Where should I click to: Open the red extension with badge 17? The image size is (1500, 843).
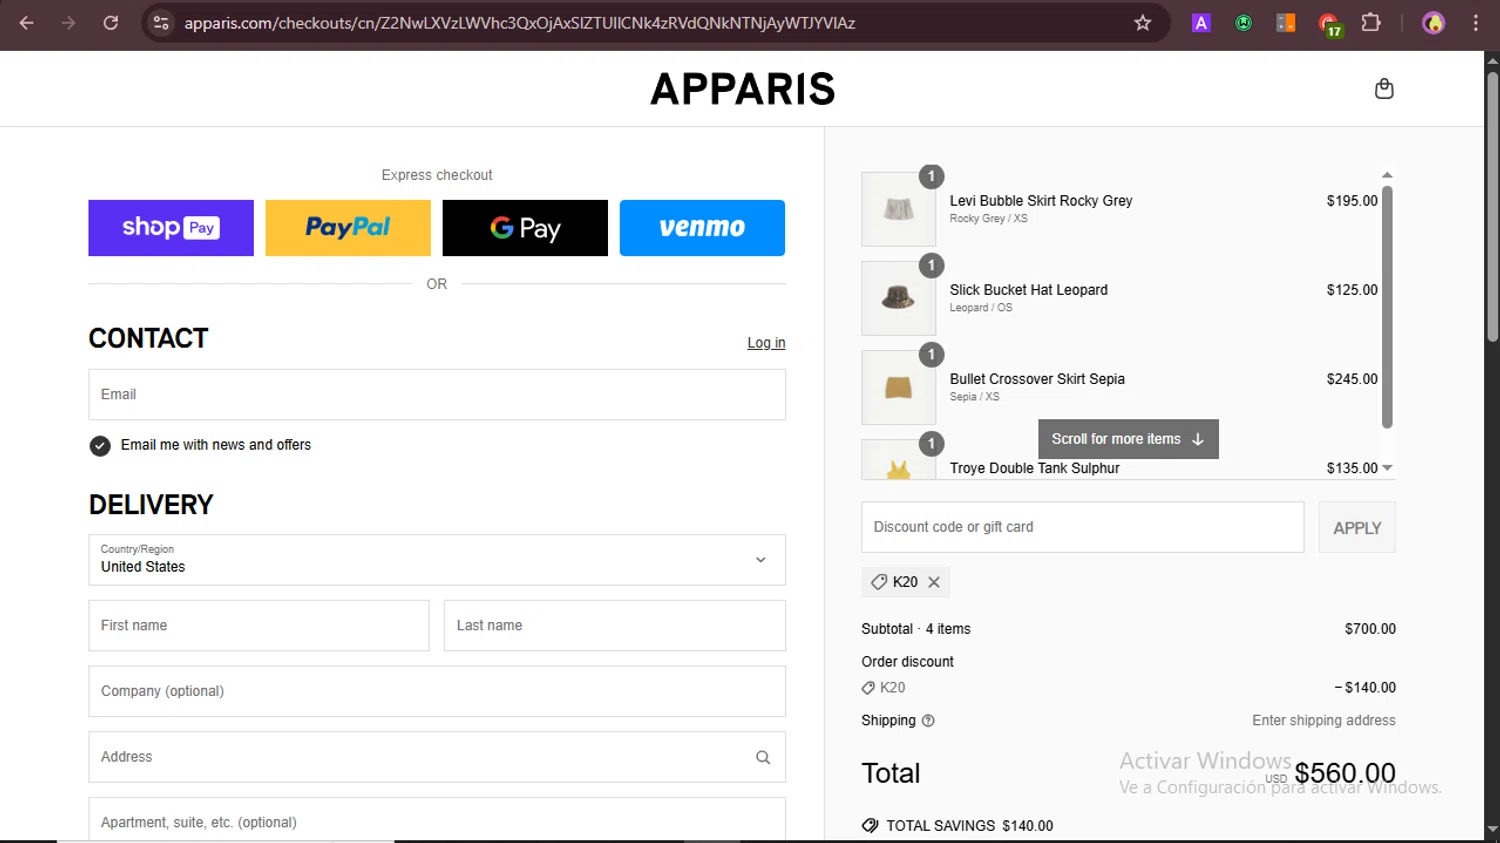1329,24
